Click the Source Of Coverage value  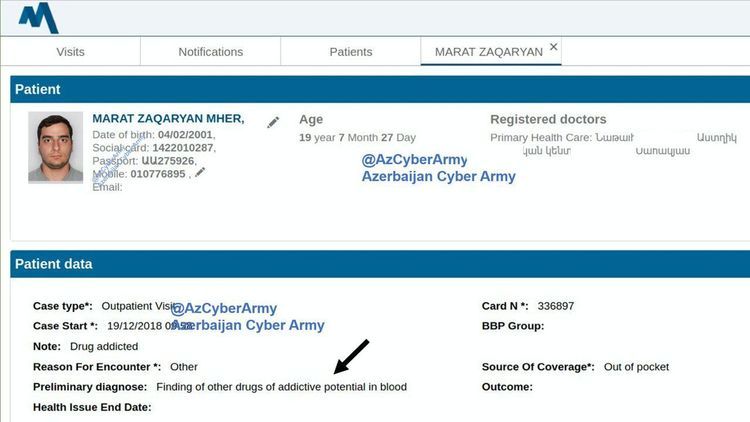[x=635, y=367]
